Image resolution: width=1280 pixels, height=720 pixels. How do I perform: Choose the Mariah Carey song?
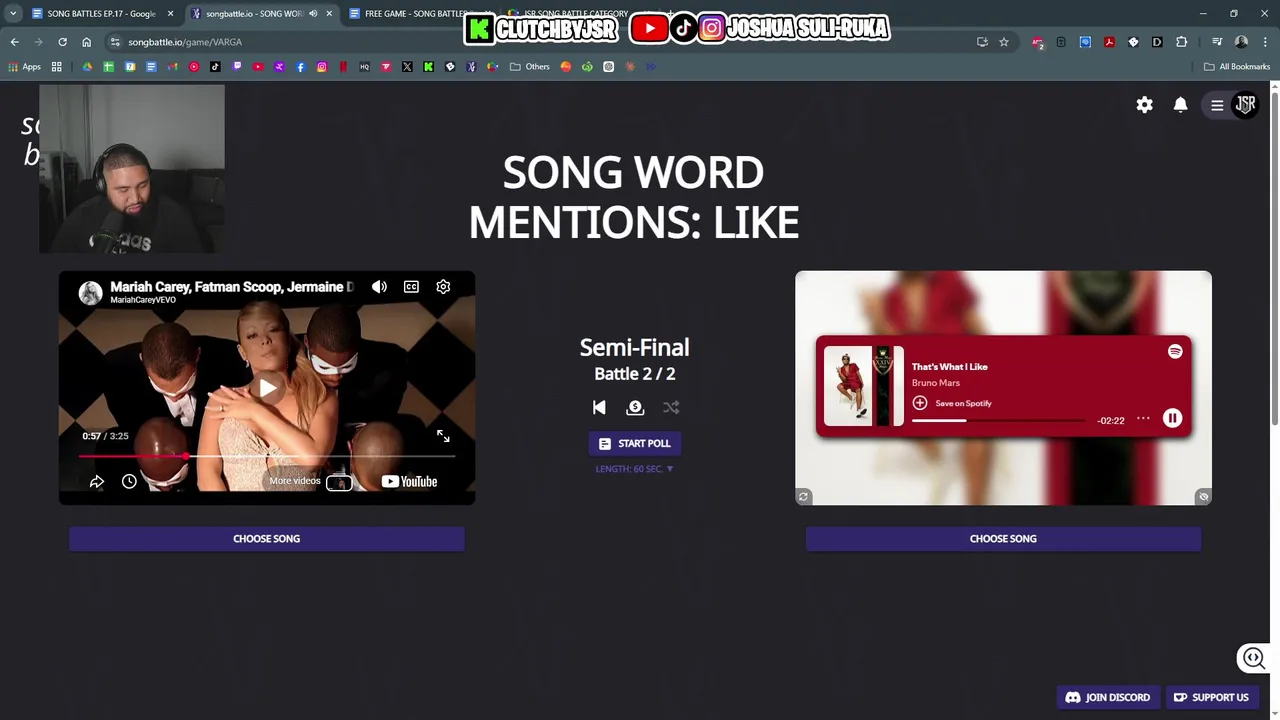click(x=266, y=539)
